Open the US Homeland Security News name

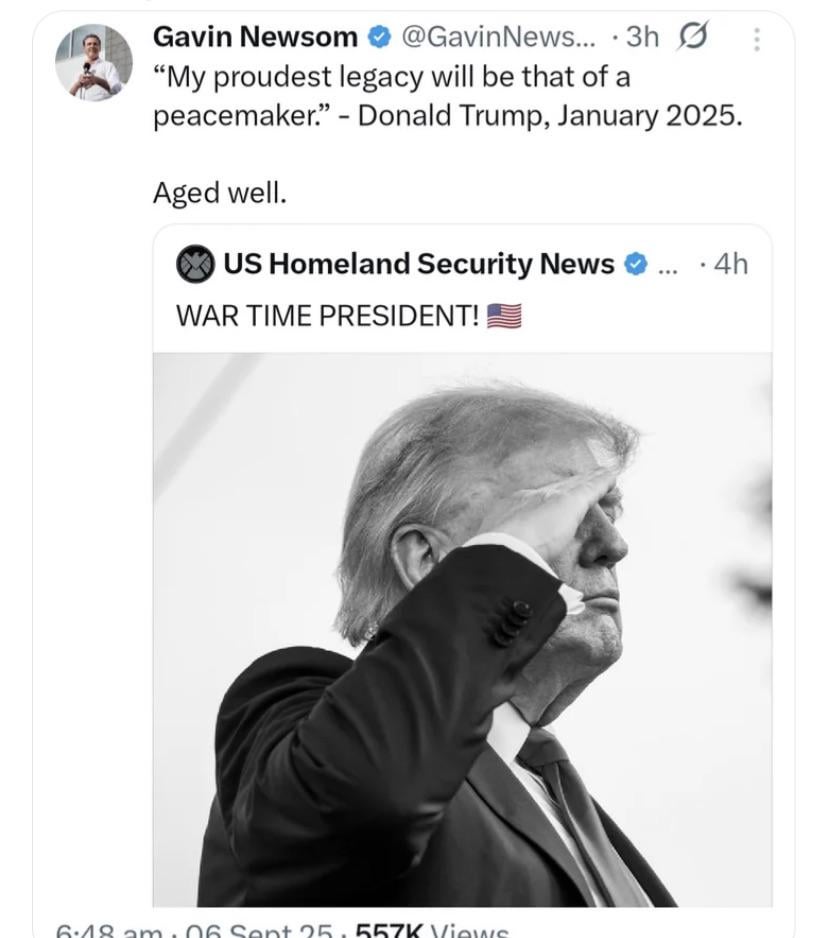click(418, 264)
